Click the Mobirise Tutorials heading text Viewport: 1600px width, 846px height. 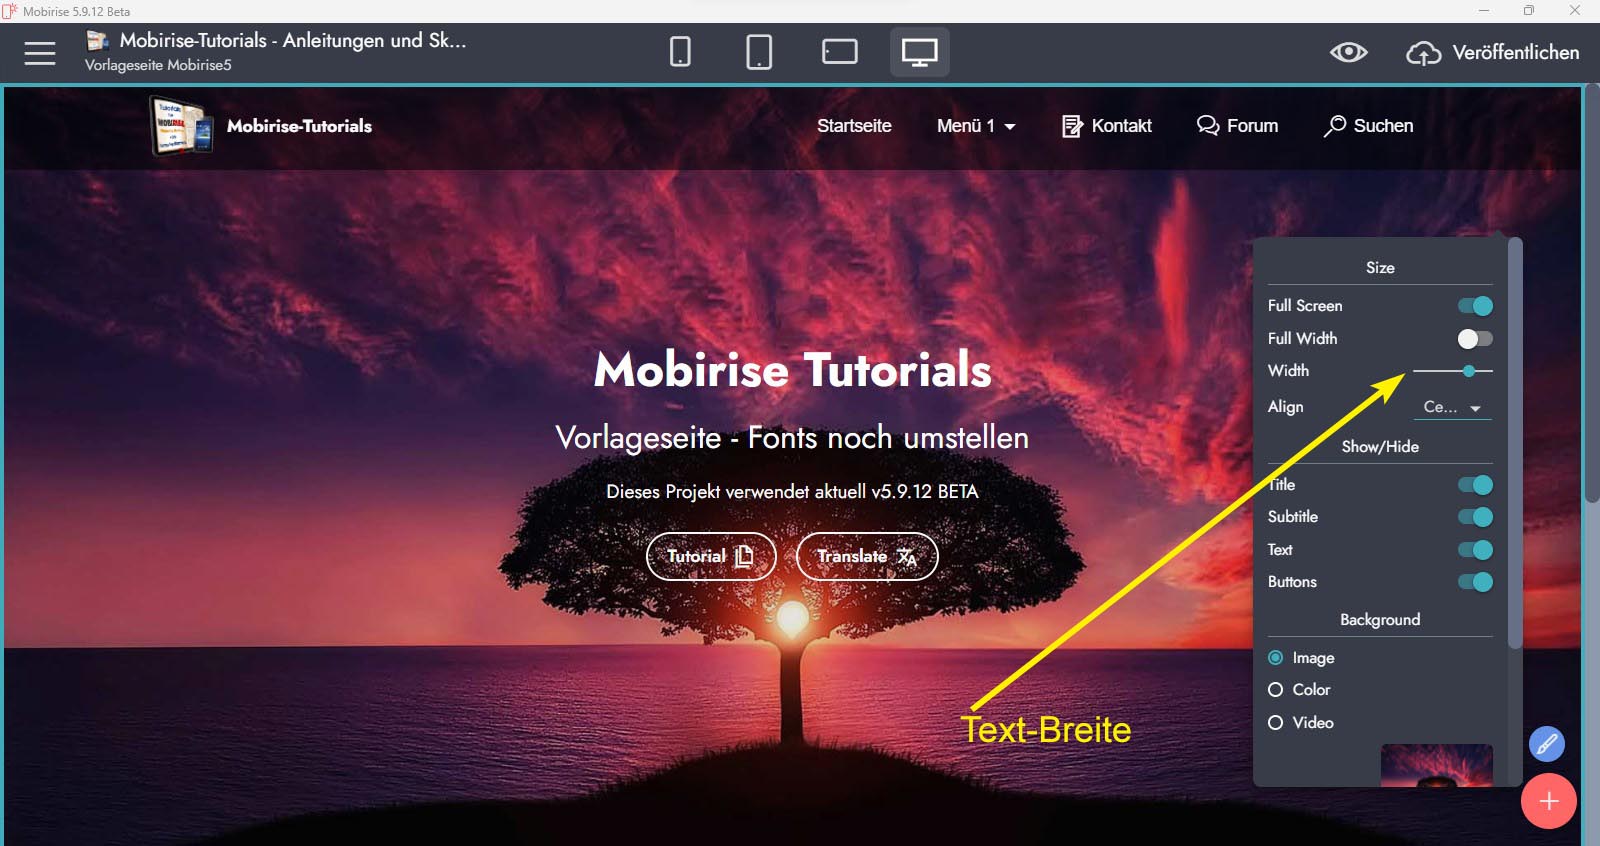[793, 370]
